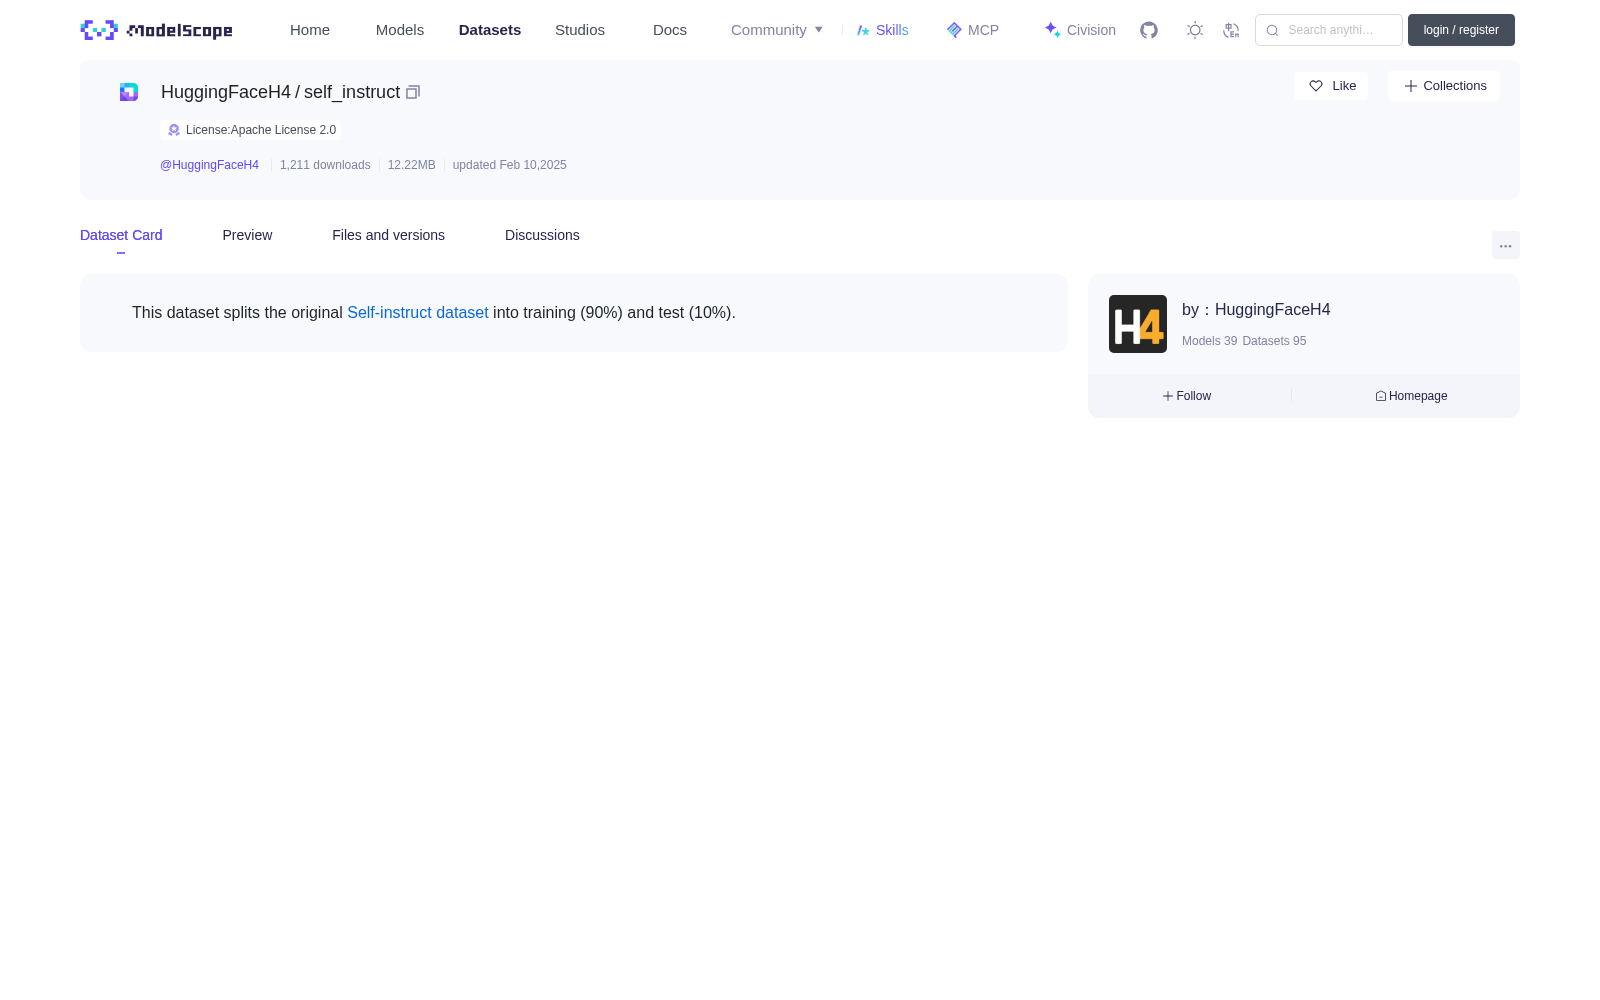1600x1000 pixels.
Task: Click the MCP diamond icon
Action: coord(954,30)
